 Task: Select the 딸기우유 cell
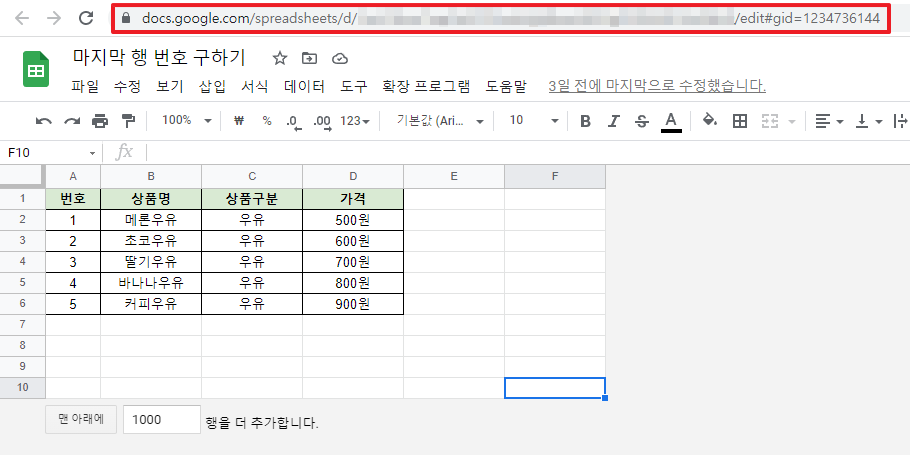[151, 262]
